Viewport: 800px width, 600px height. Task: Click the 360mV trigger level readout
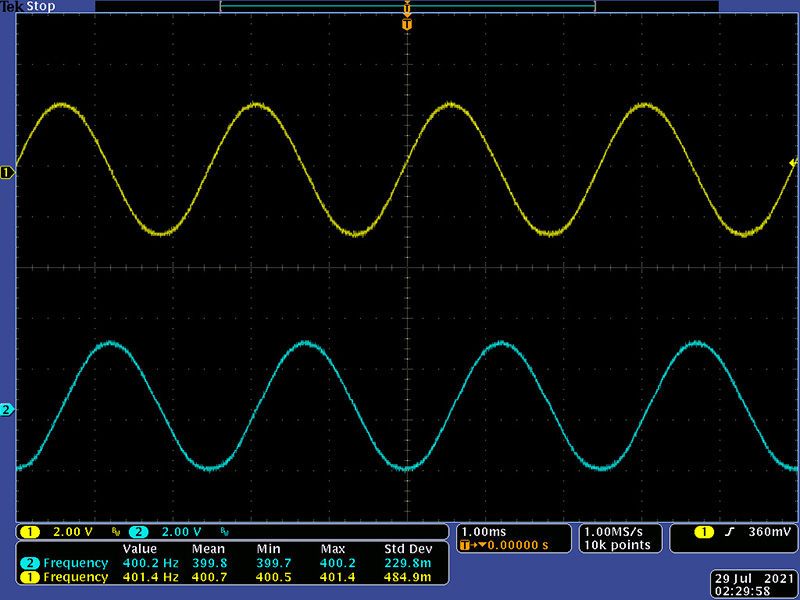[769, 532]
